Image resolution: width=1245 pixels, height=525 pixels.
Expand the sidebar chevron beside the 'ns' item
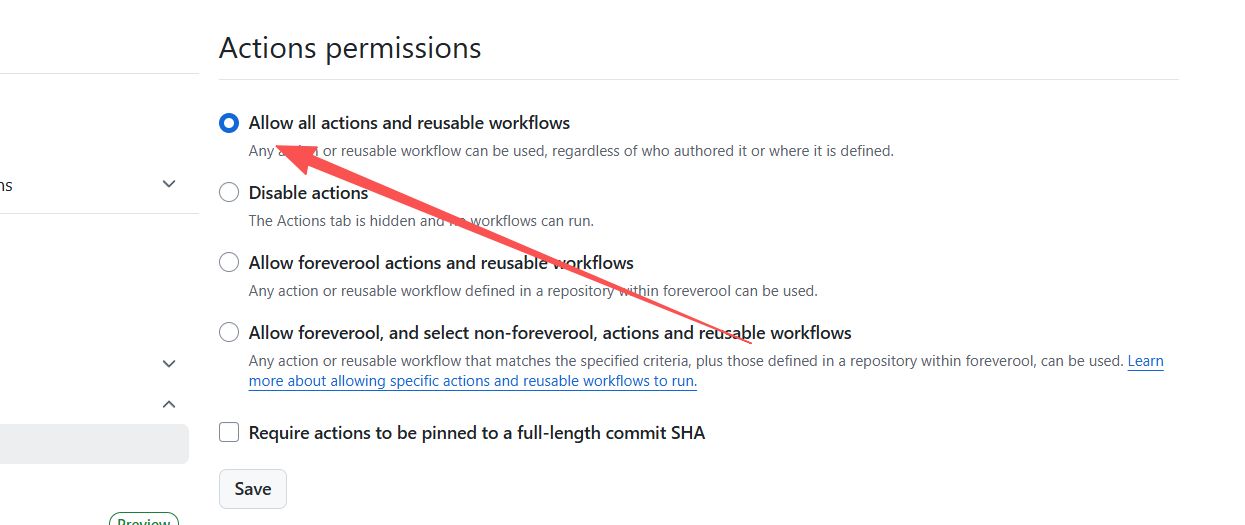click(169, 184)
